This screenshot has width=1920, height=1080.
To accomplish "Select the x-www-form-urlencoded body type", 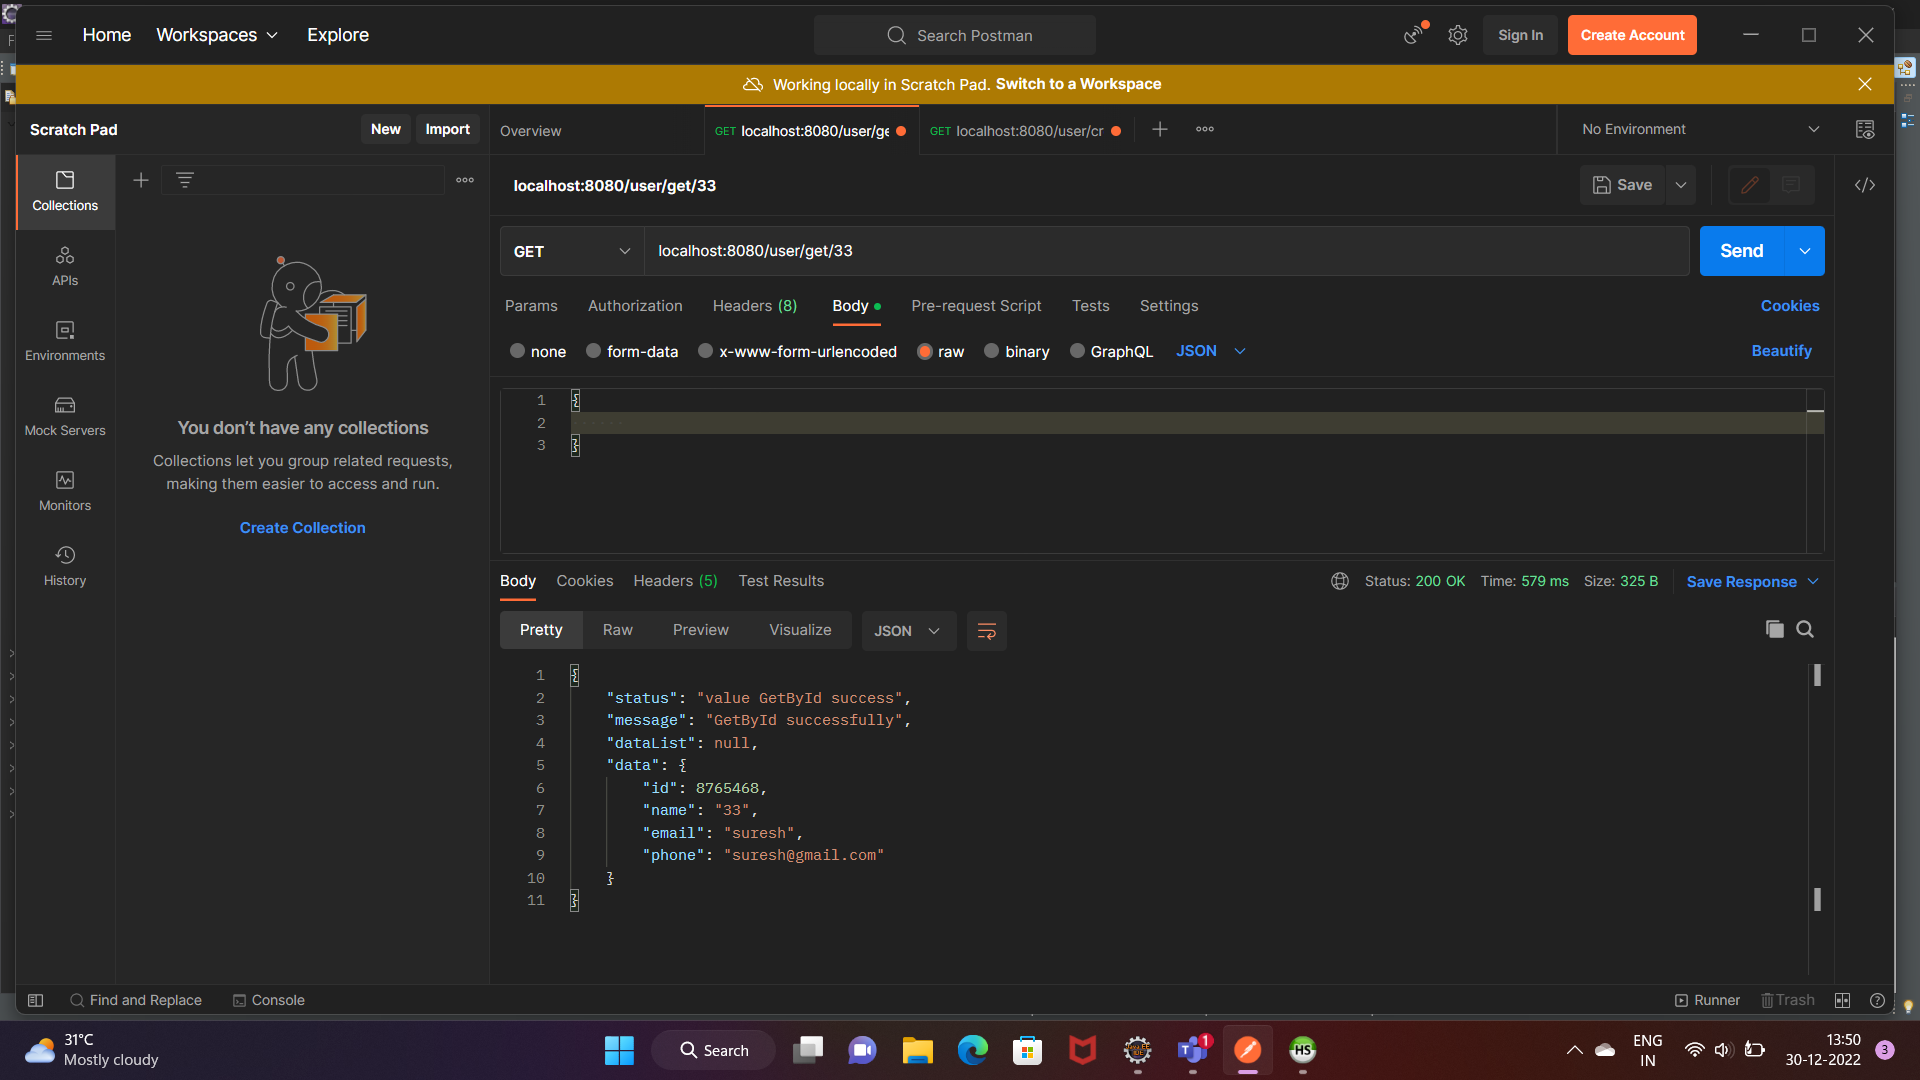I will click(x=797, y=351).
